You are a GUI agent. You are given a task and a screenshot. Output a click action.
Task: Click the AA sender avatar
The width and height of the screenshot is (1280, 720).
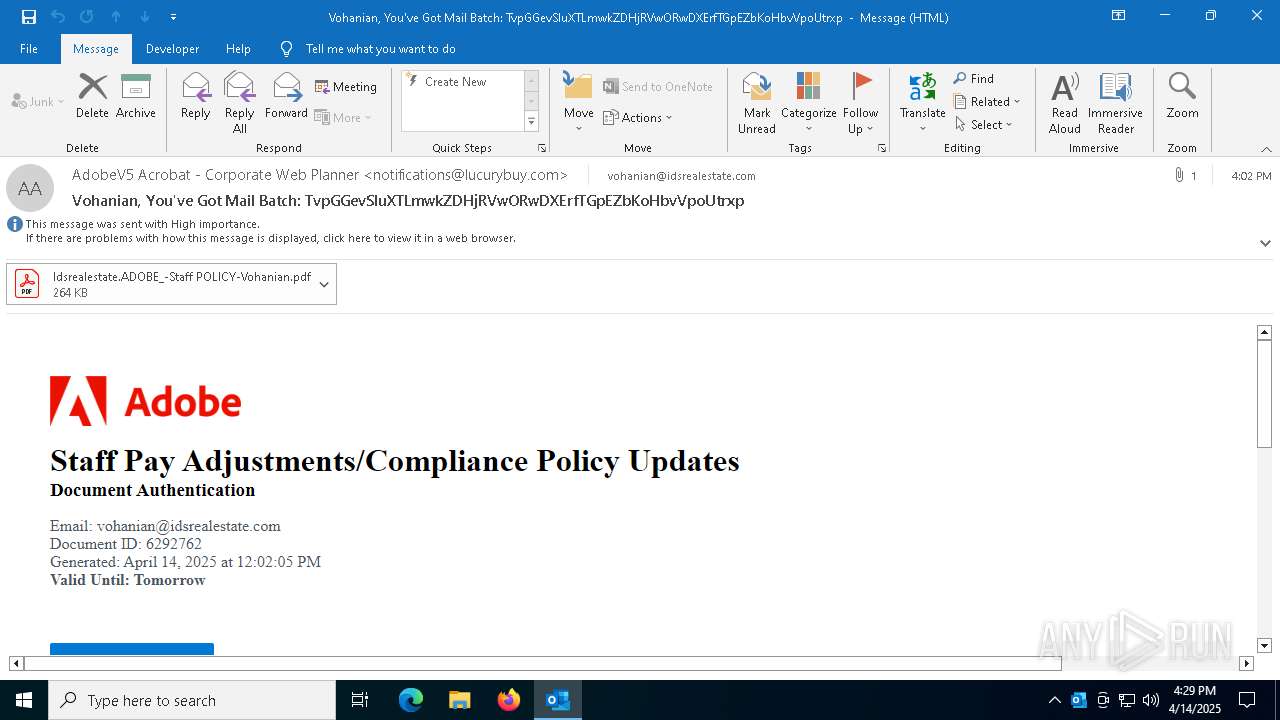tap(30, 188)
